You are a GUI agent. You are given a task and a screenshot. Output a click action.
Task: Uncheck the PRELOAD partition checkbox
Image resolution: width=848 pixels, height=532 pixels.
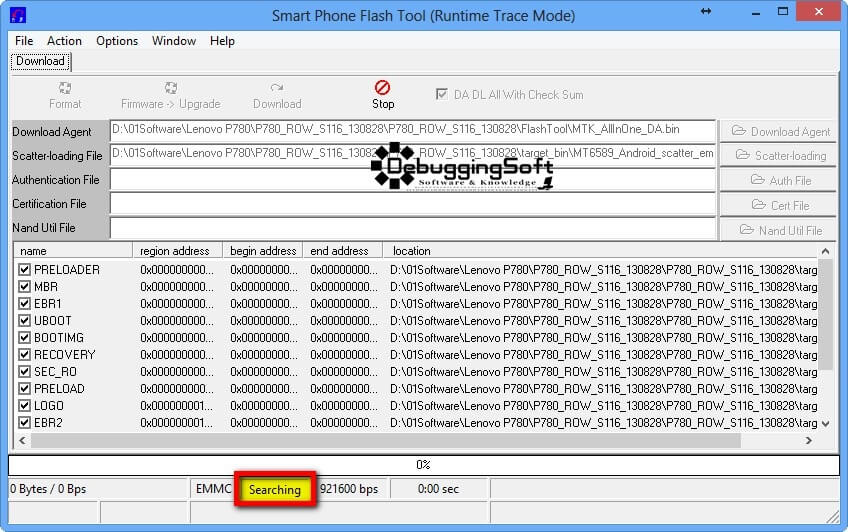[24, 388]
